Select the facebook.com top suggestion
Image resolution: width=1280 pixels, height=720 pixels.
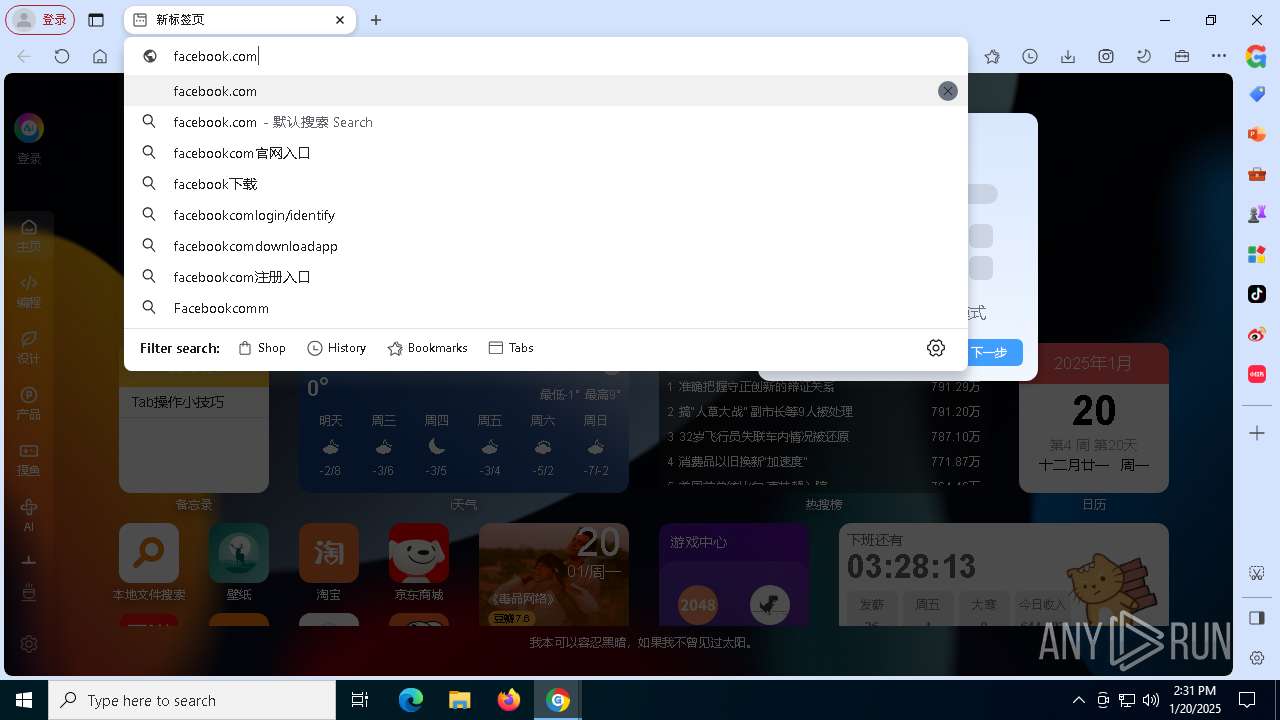click(x=546, y=91)
